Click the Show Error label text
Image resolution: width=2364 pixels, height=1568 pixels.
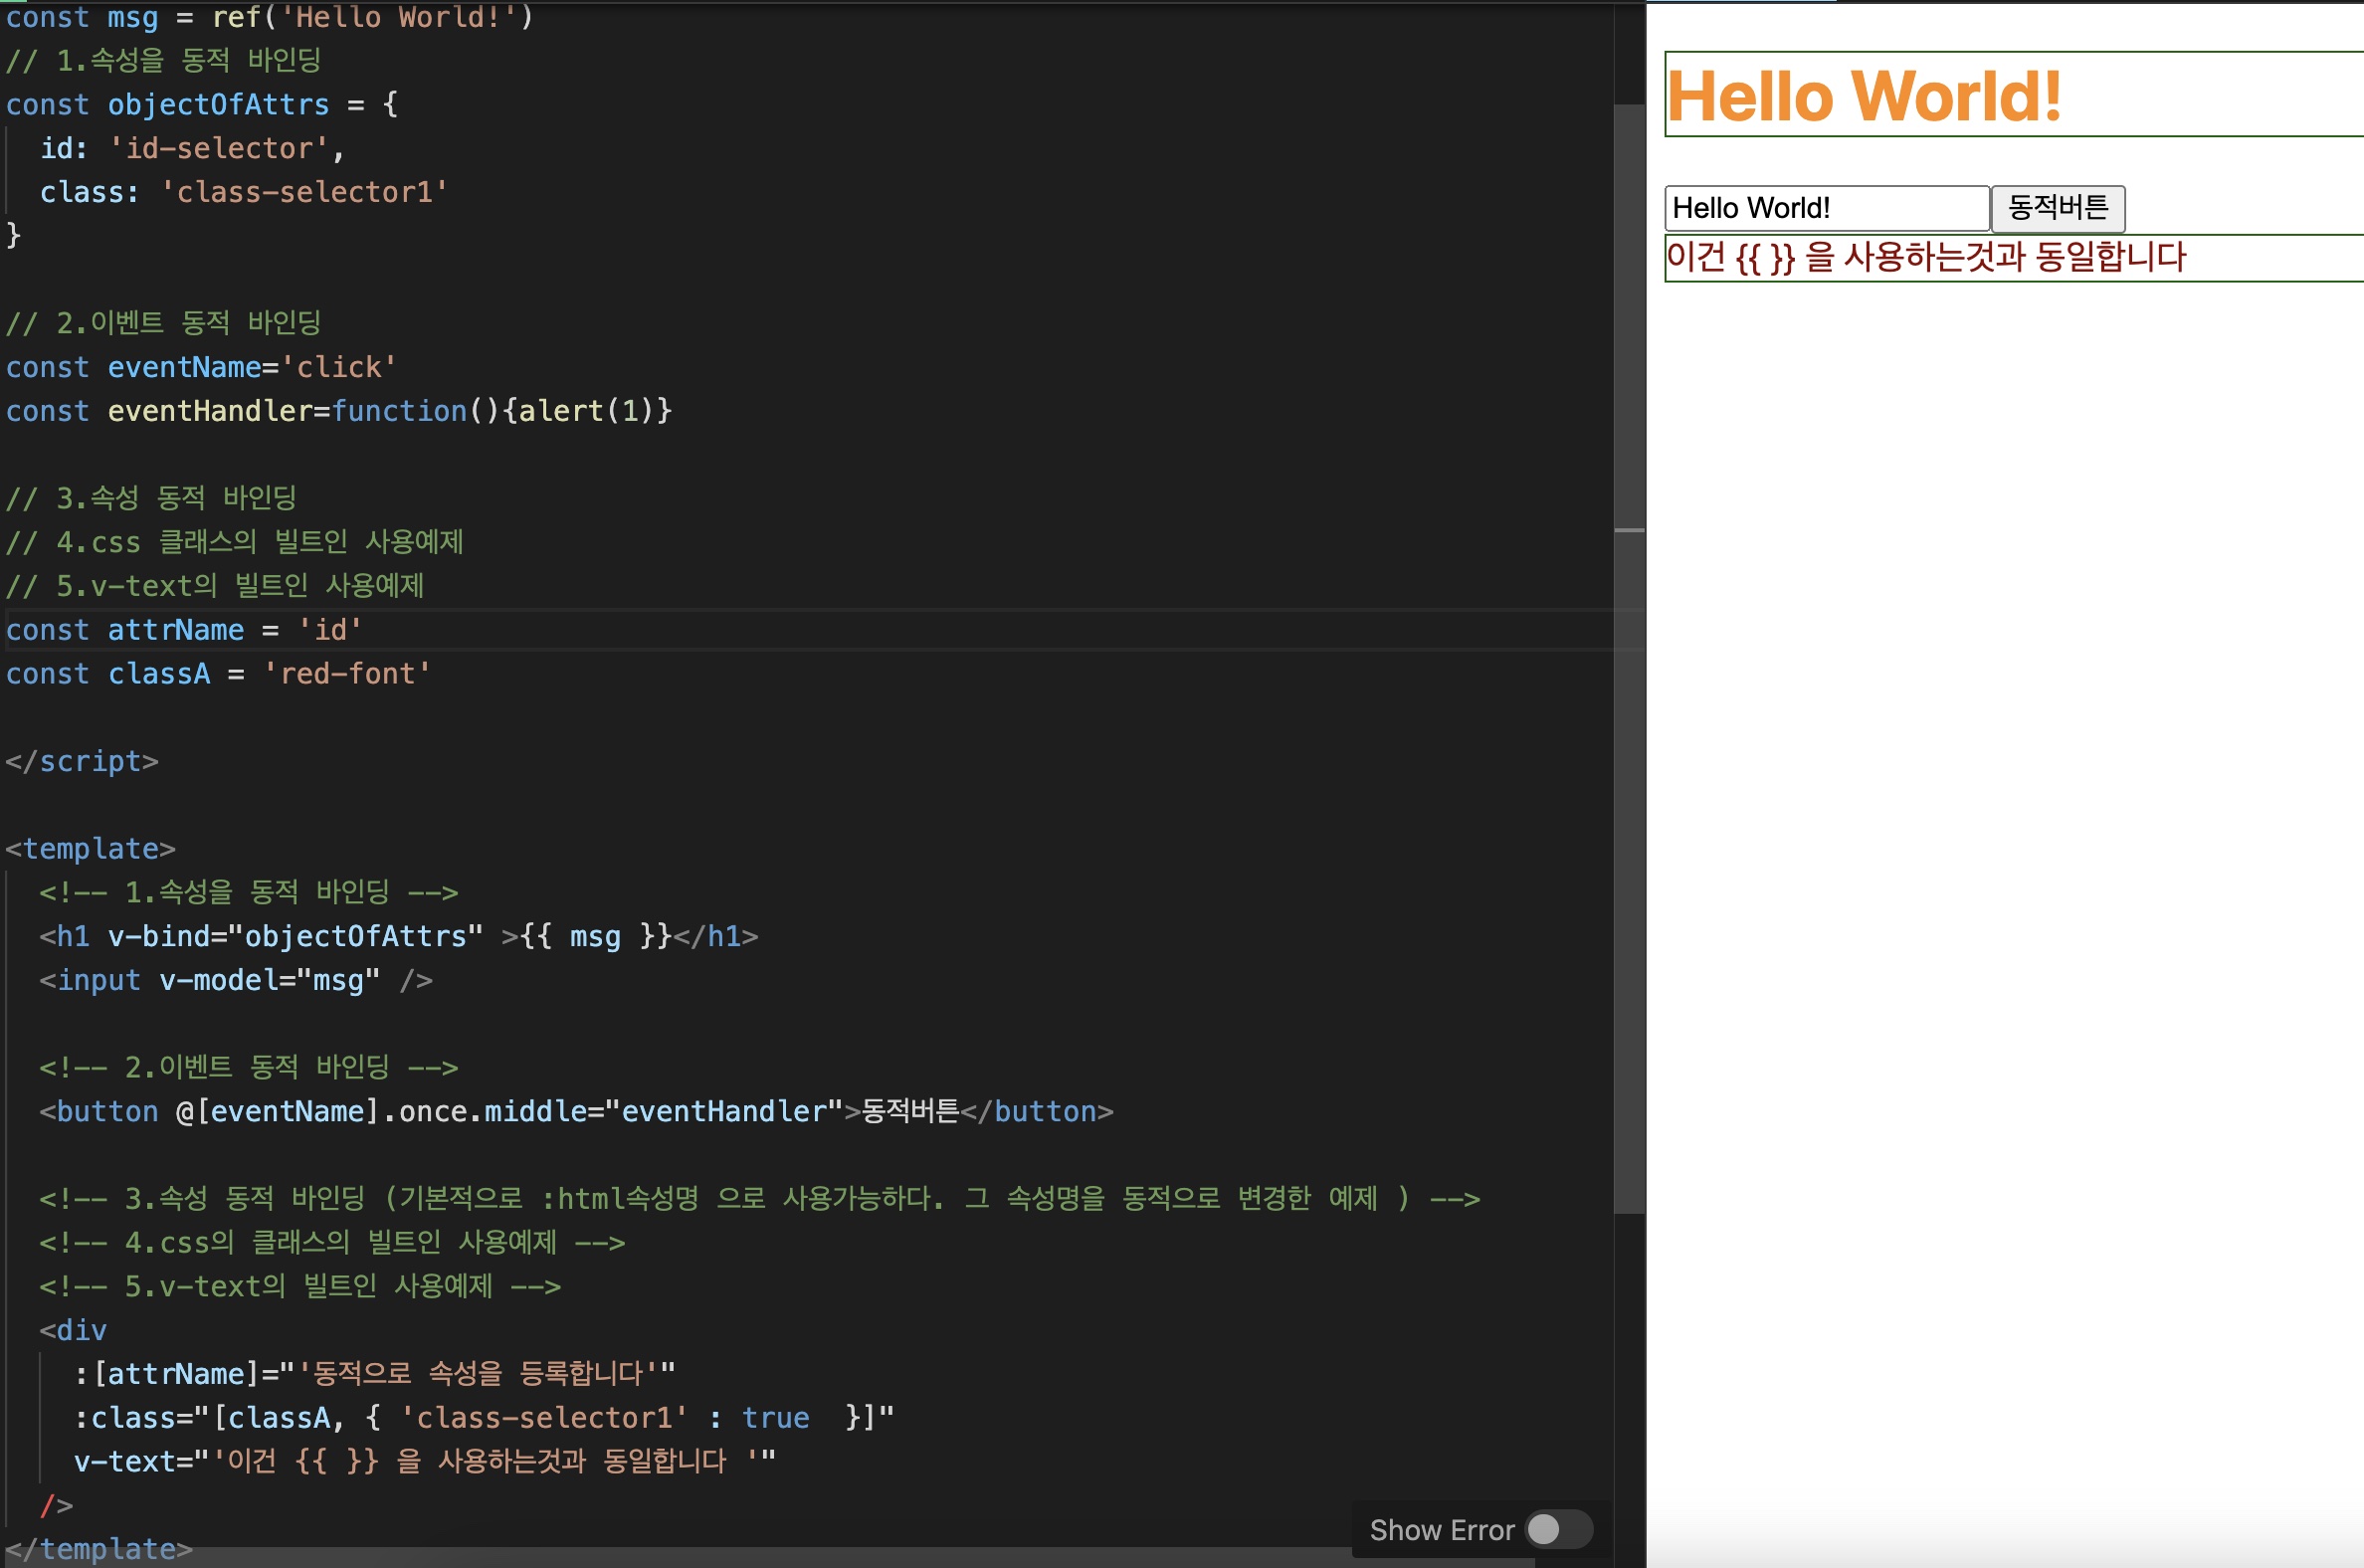[x=1442, y=1529]
